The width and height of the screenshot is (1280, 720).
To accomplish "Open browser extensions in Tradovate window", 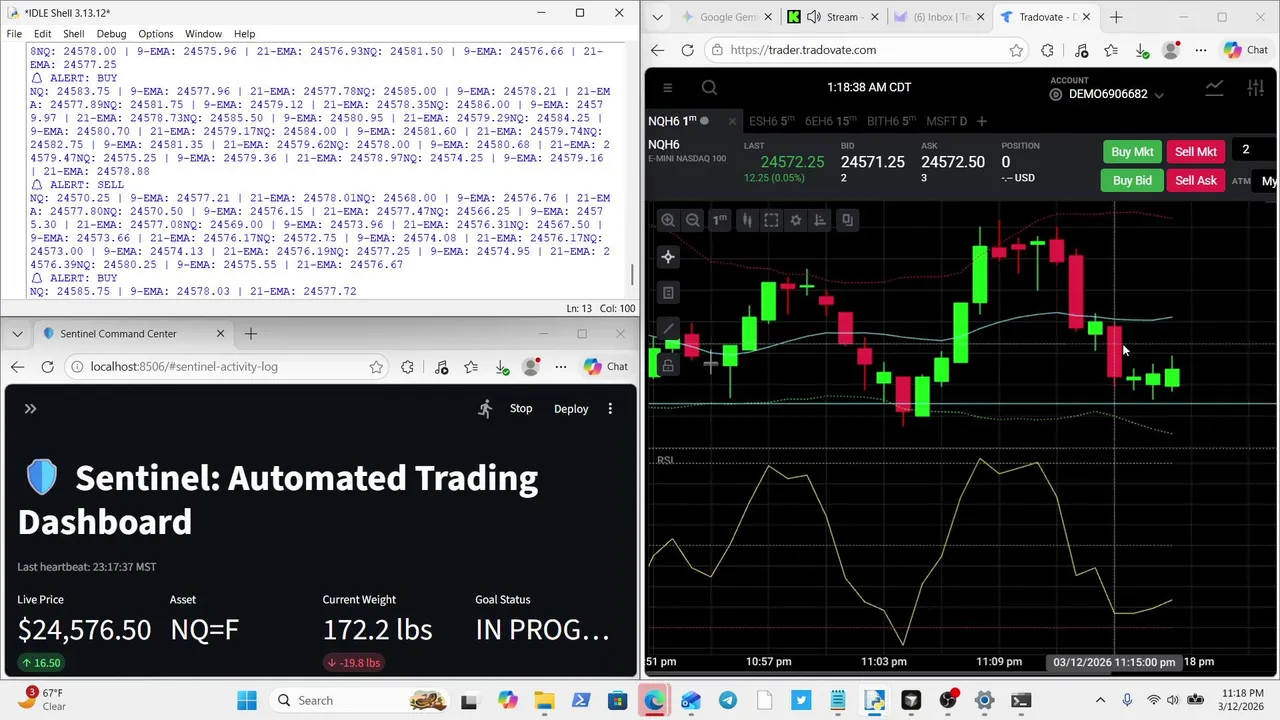I will tap(1047, 50).
